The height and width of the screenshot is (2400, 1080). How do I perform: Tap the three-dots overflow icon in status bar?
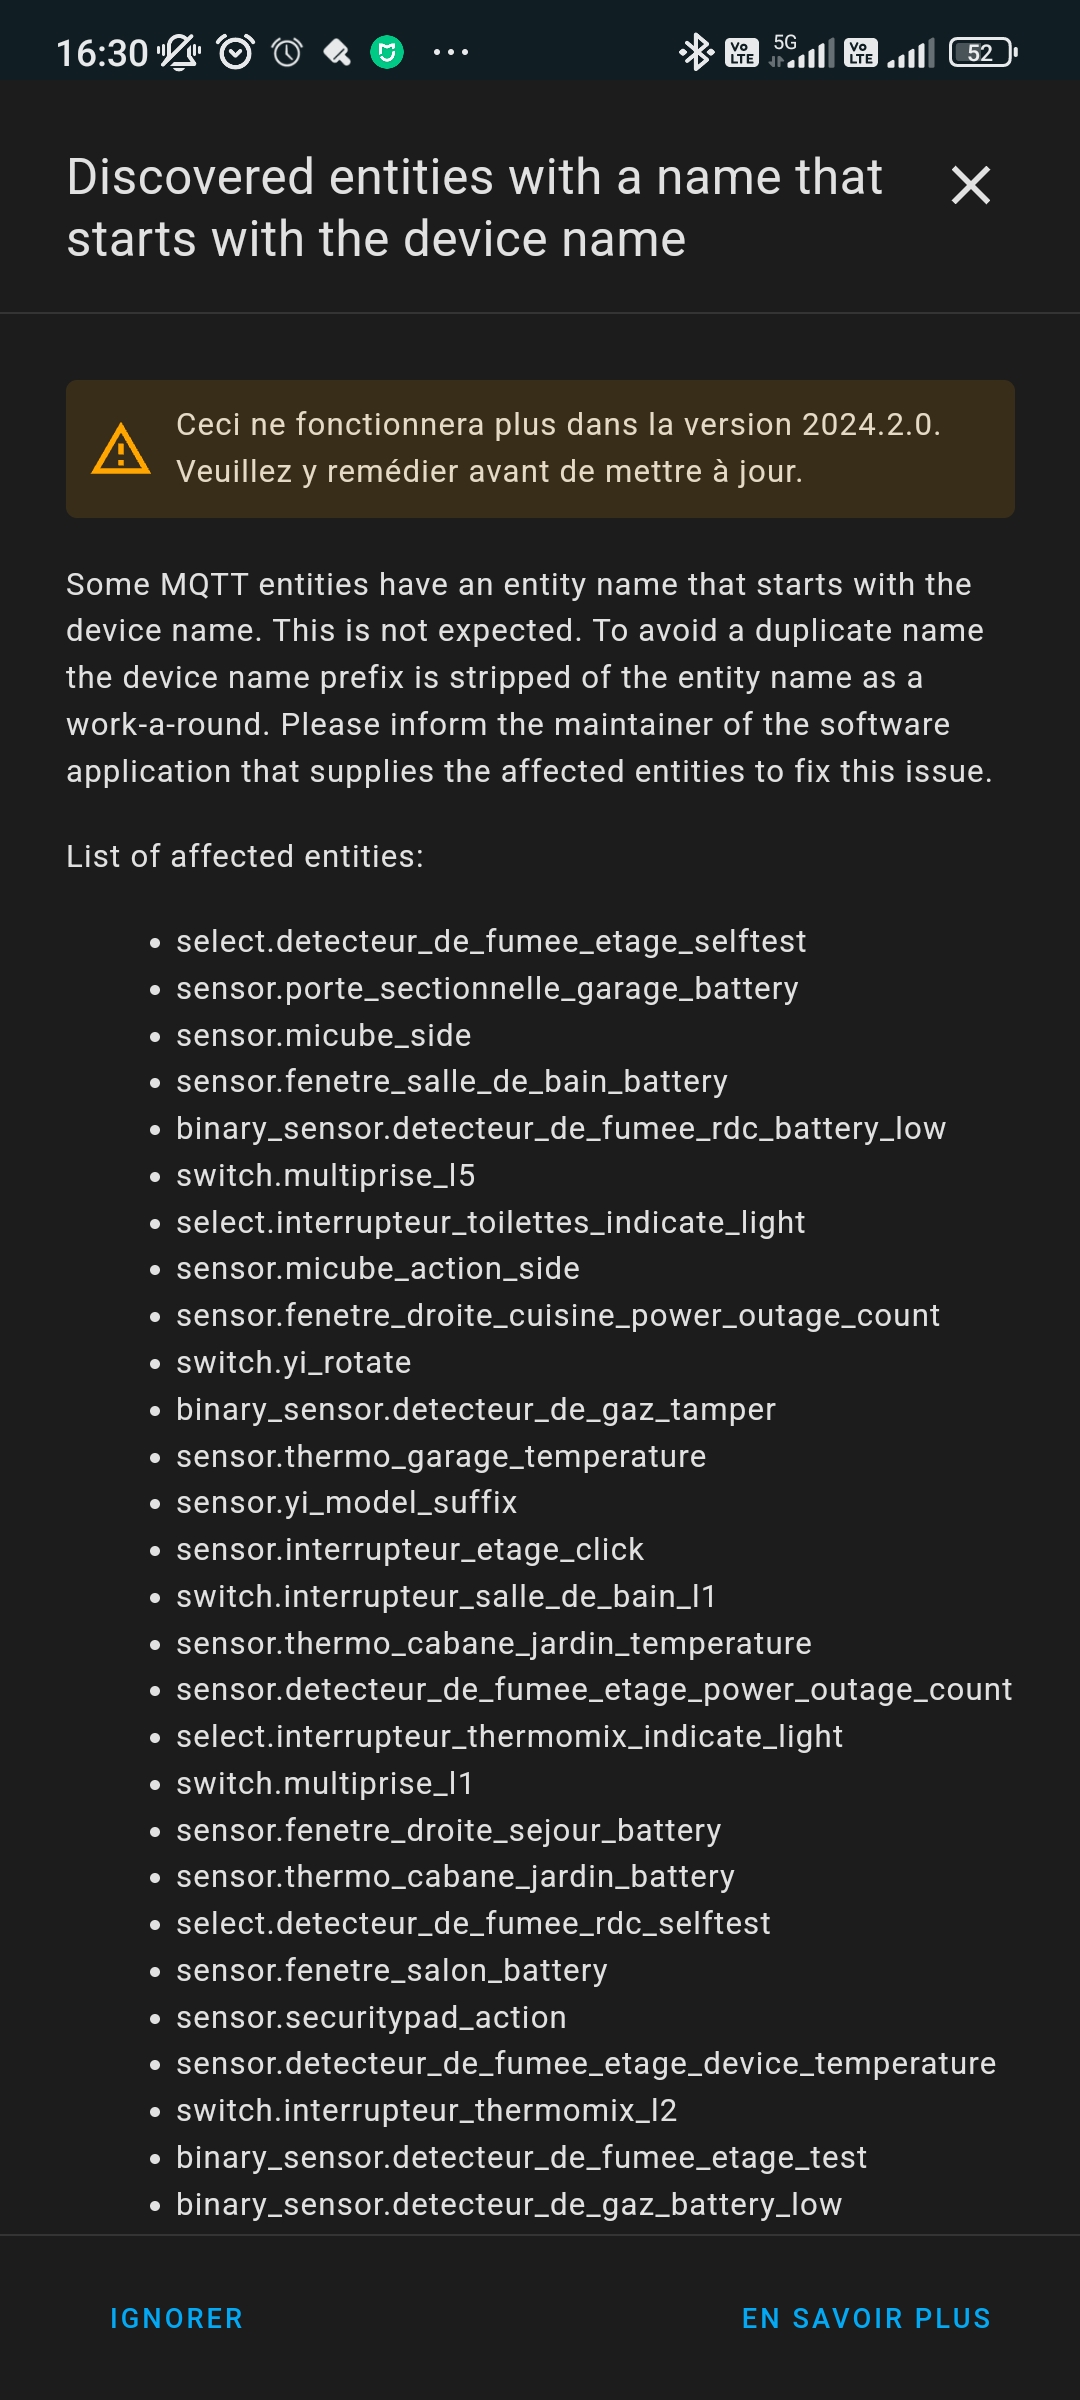click(x=452, y=52)
